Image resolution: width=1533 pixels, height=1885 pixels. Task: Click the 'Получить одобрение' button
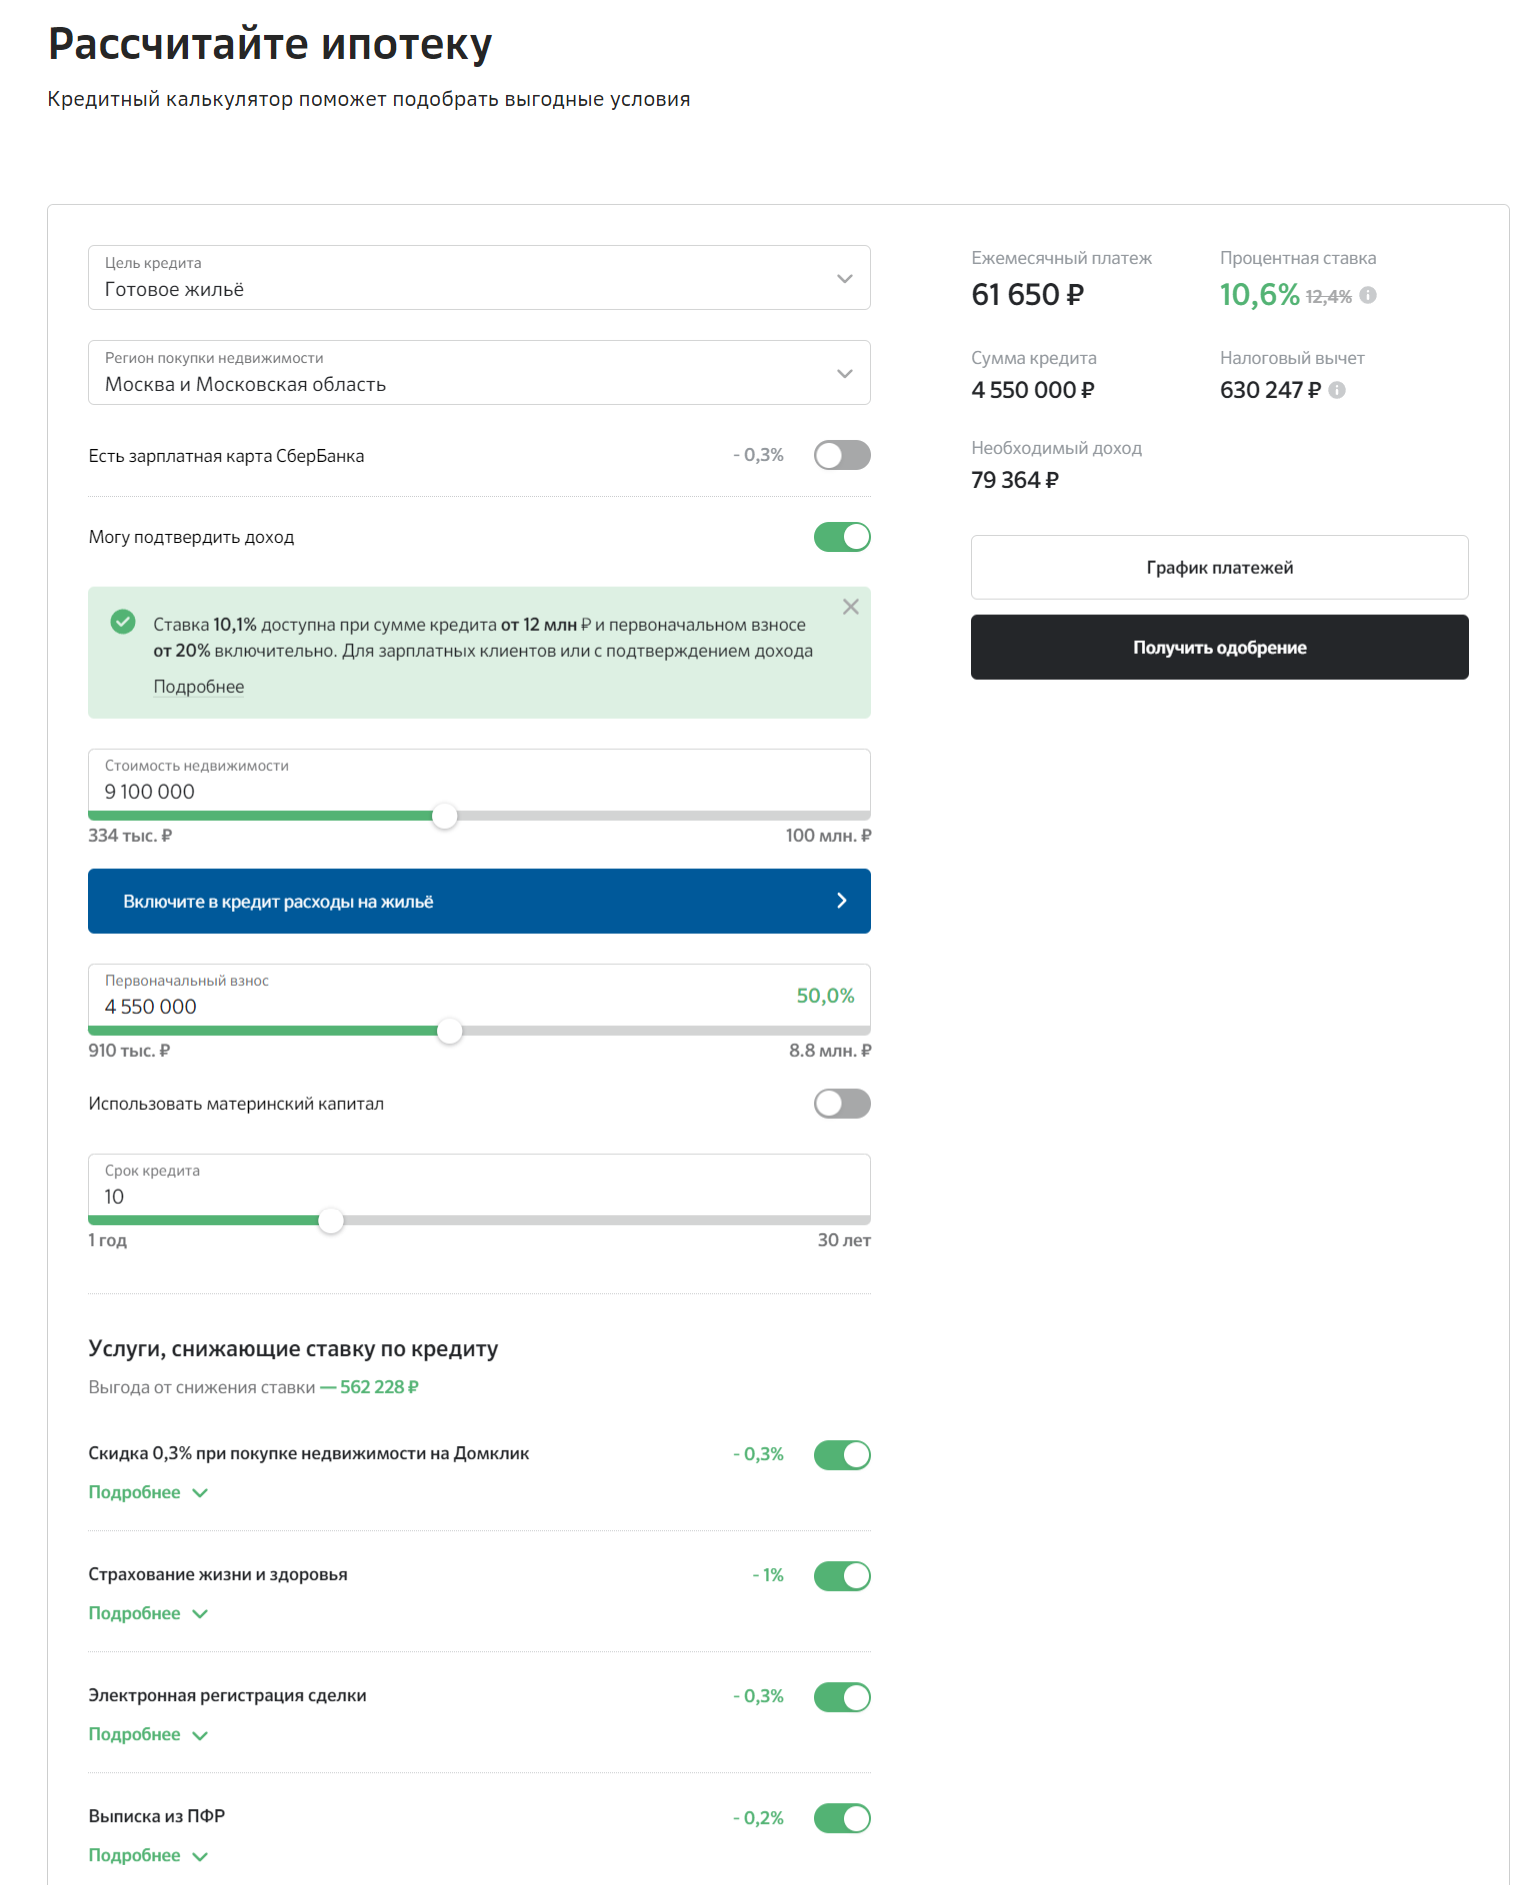[1219, 648]
